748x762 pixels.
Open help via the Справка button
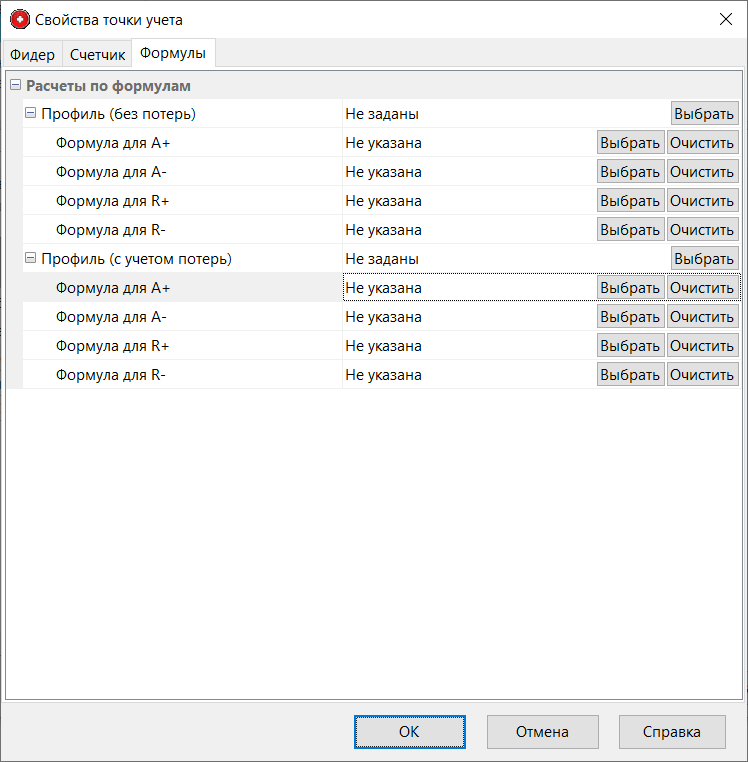tap(672, 731)
